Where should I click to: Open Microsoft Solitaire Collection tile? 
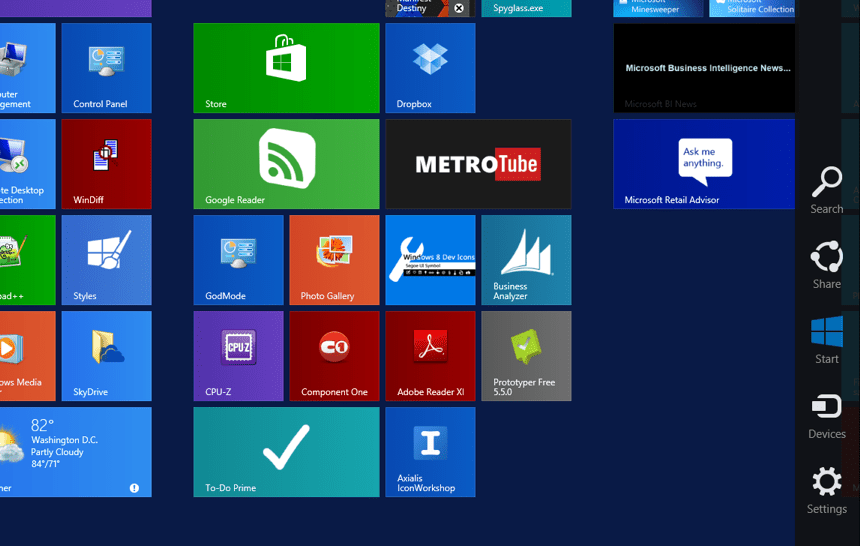[x=752, y=8]
